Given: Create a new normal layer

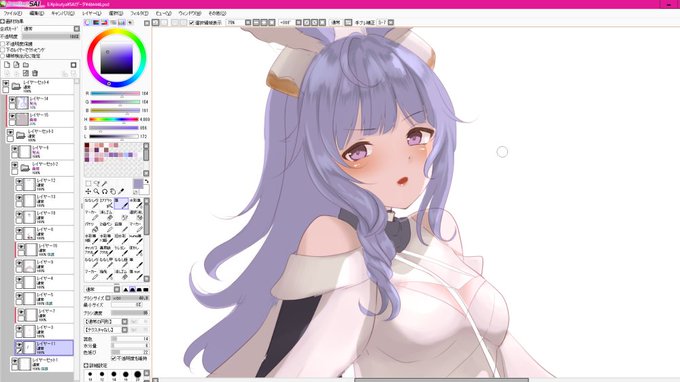Looking at the screenshot, I should click(x=7, y=65).
